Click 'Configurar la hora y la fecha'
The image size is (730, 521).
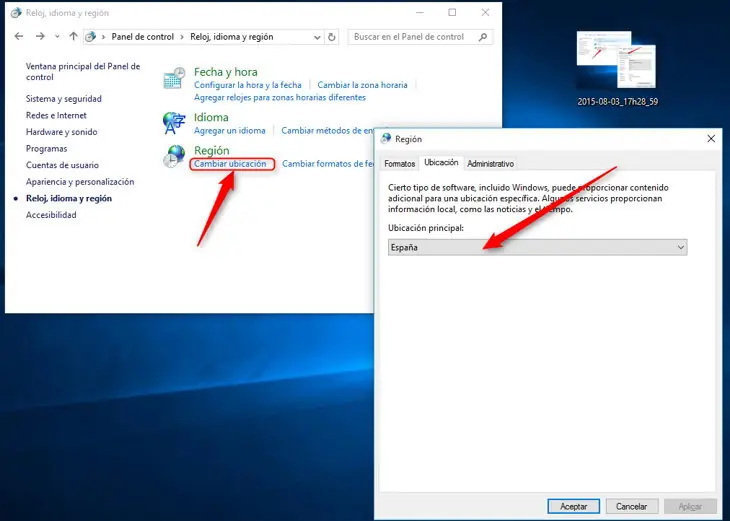coord(248,85)
